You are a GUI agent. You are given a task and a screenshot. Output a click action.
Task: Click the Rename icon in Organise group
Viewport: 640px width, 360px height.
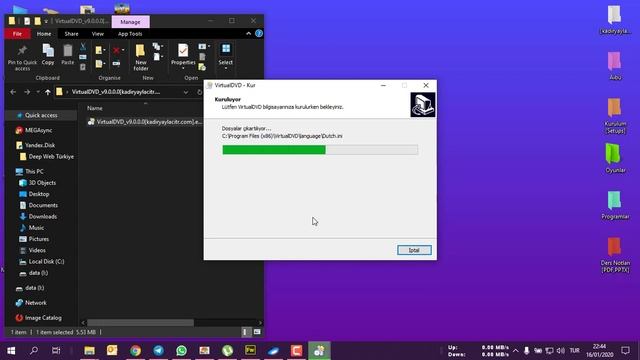click(x=116, y=64)
